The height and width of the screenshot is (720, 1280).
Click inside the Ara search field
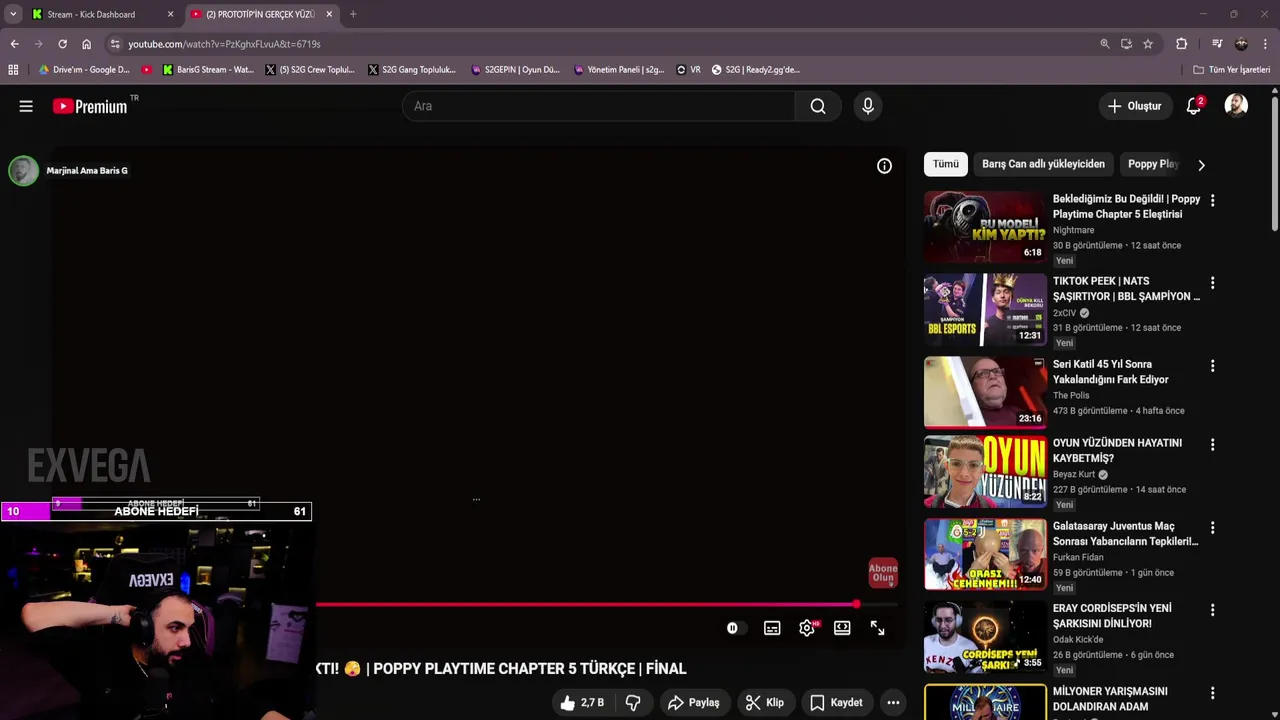[598, 106]
